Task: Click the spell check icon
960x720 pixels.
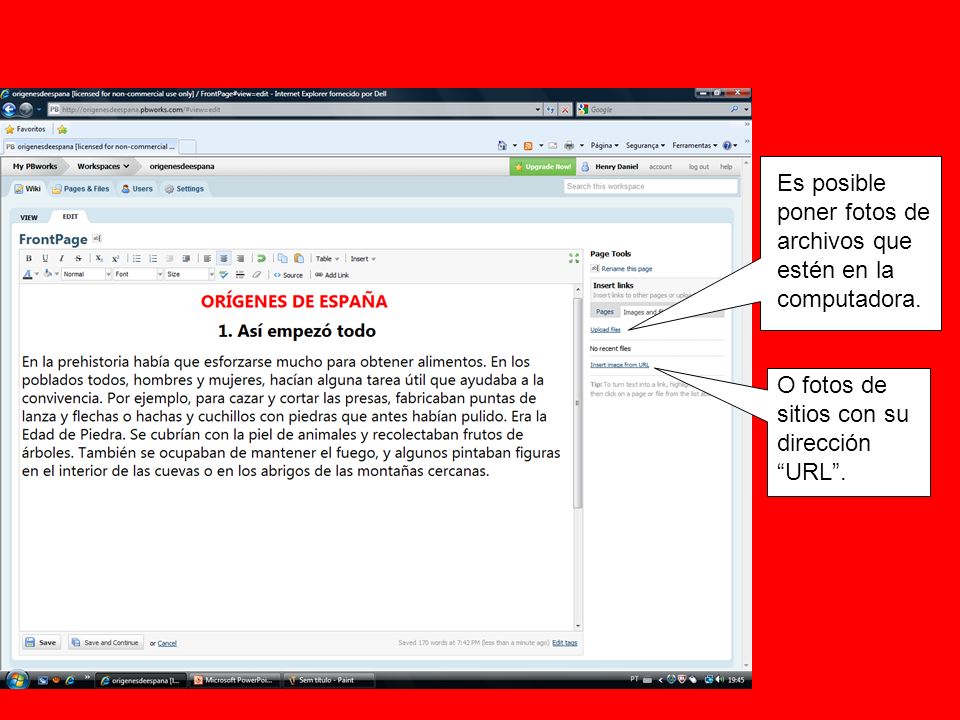Action: [x=223, y=275]
